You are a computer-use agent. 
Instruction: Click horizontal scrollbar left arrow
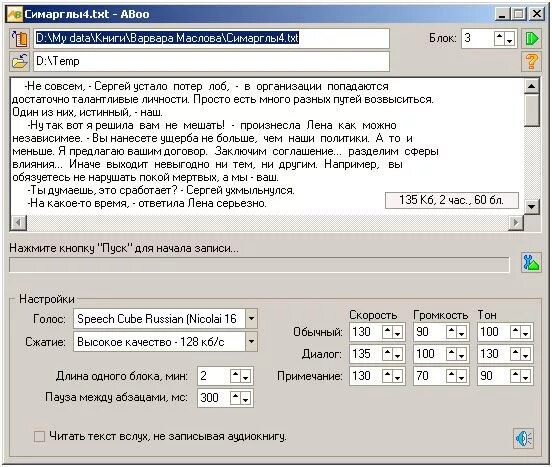pos(19,222)
